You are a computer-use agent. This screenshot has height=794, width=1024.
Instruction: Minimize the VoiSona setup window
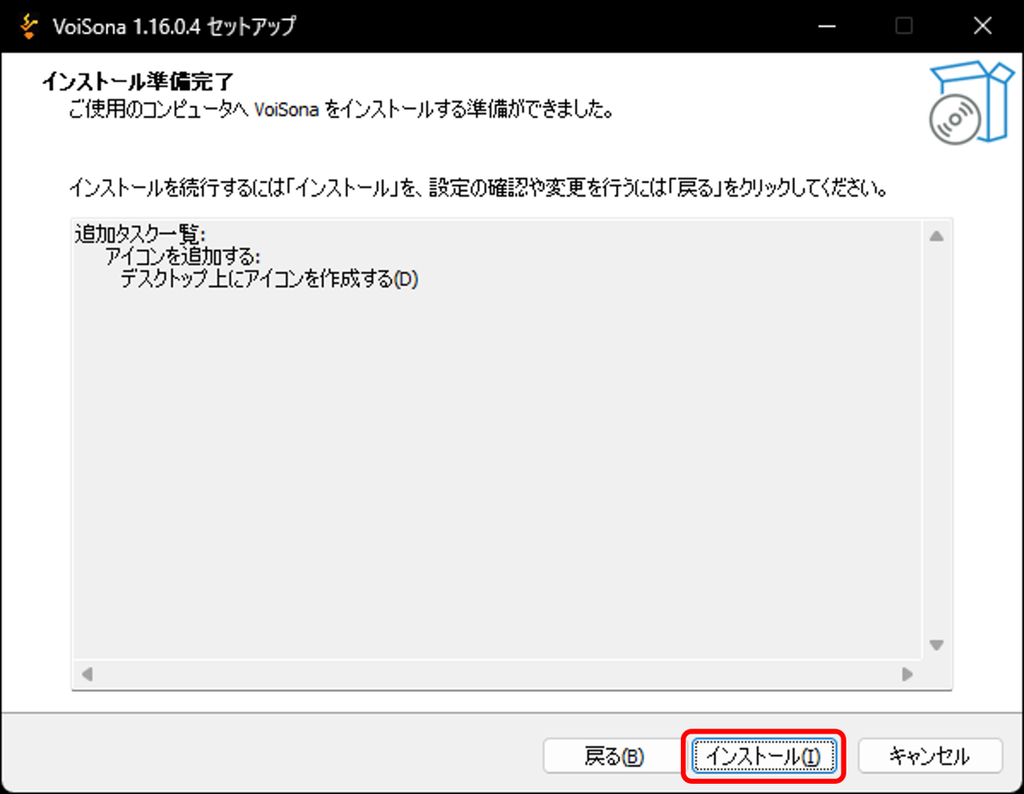tap(827, 26)
